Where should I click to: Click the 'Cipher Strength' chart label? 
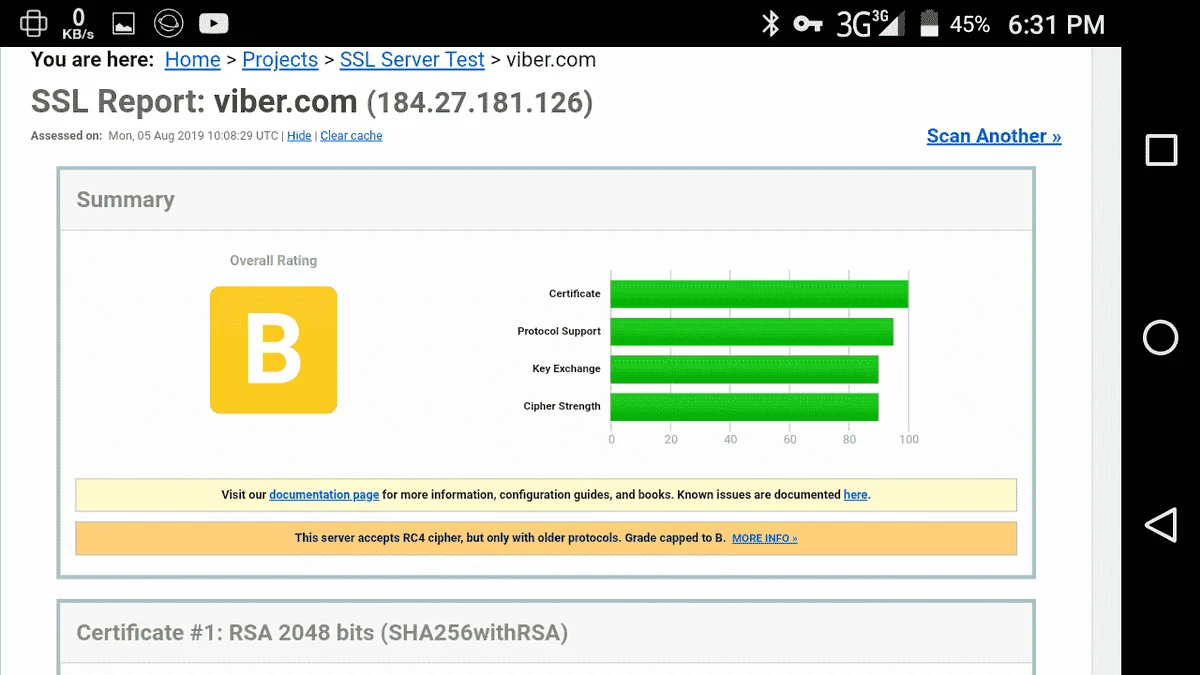(562, 407)
